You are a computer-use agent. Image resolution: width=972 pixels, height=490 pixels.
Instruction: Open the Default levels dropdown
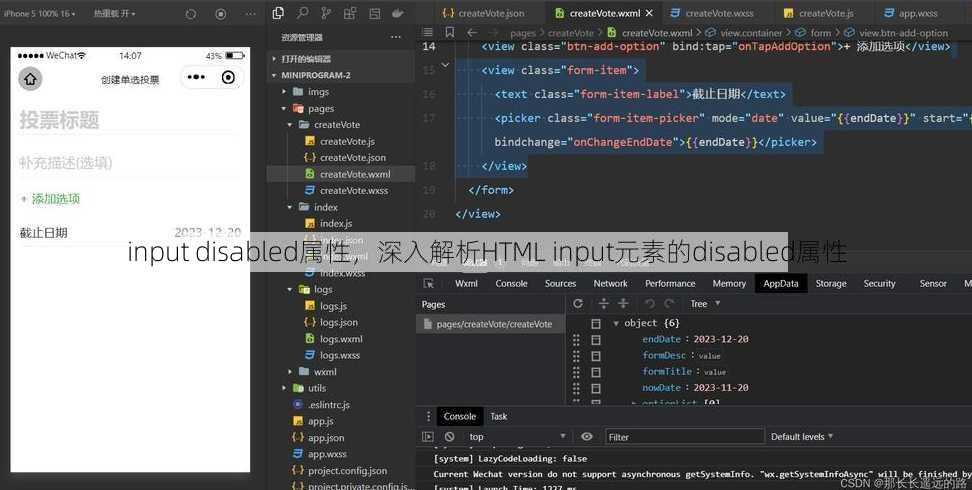802,437
